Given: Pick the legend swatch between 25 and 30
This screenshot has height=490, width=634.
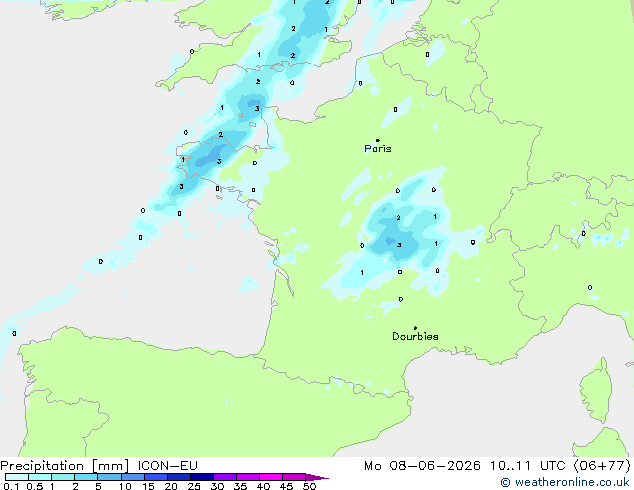Looking at the screenshot, I should pyautogui.click(x=202, y=477).
